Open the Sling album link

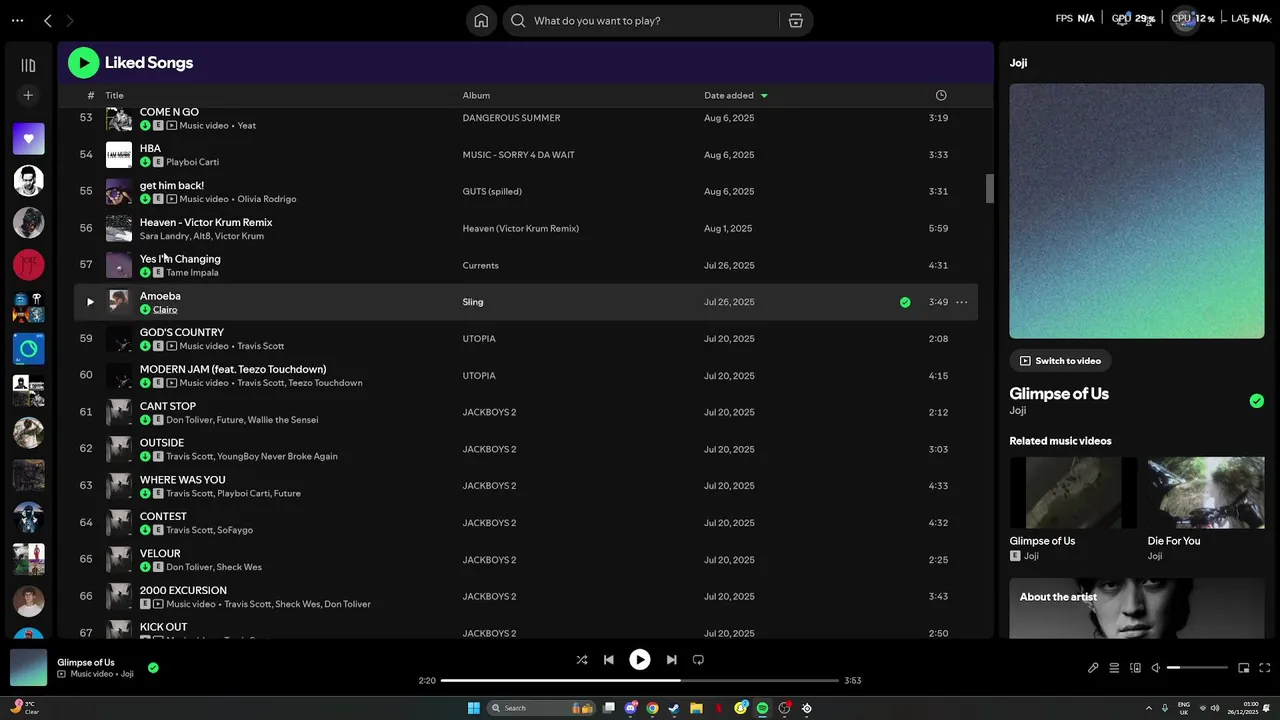[473, 302]
